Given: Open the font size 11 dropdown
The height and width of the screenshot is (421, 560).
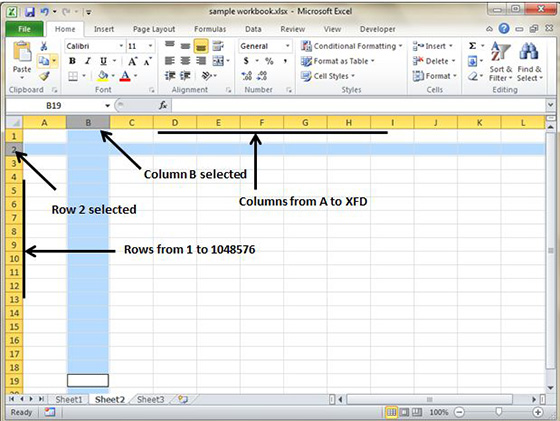Looking at the screenshot, I should [150, 46].
